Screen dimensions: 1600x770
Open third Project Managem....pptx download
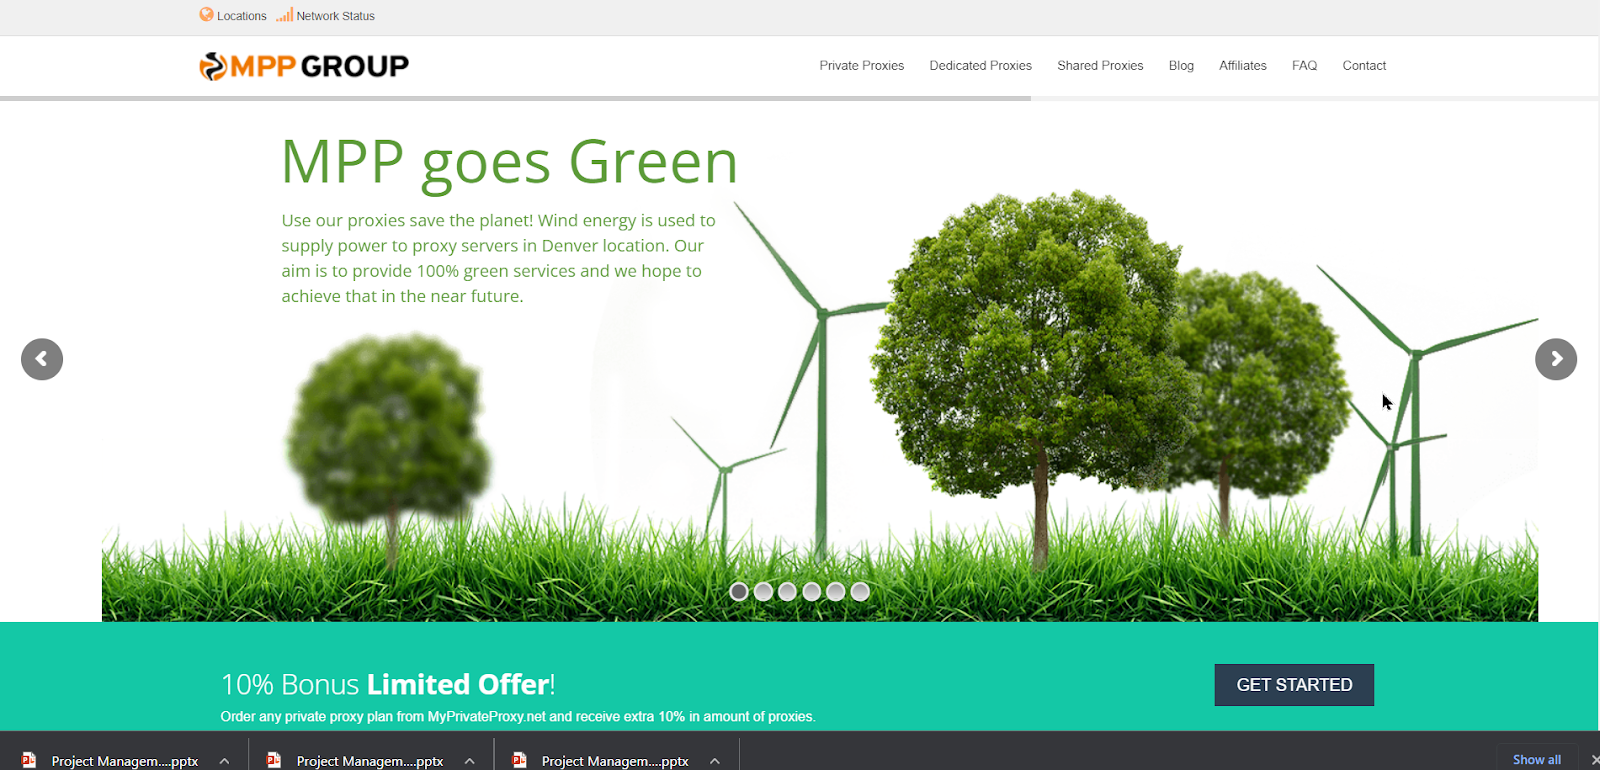614,761
